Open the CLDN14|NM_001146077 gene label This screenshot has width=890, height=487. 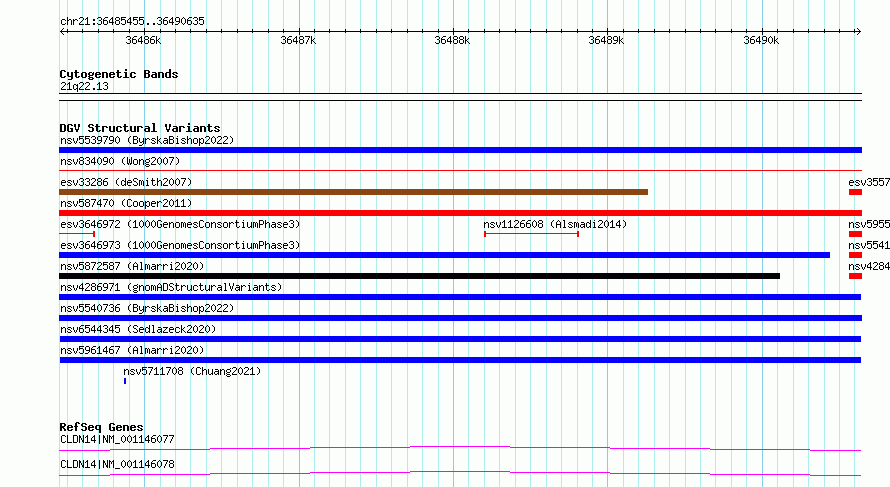[117, 439]
